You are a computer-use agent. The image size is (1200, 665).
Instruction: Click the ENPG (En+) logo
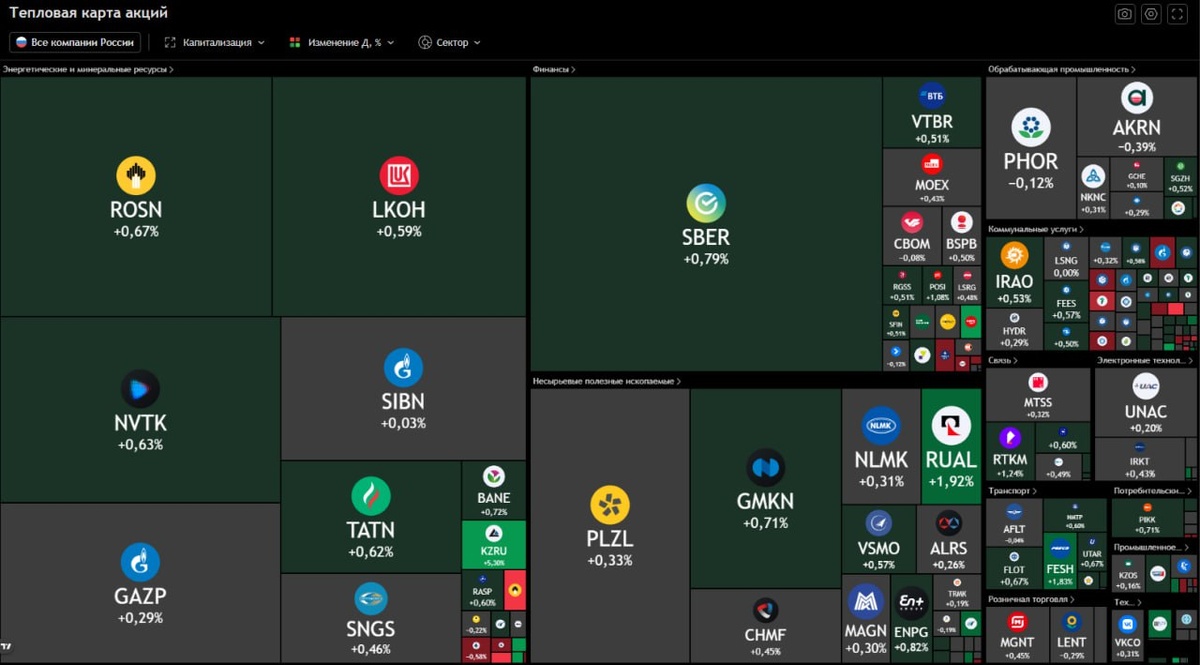tap(910, 602)
